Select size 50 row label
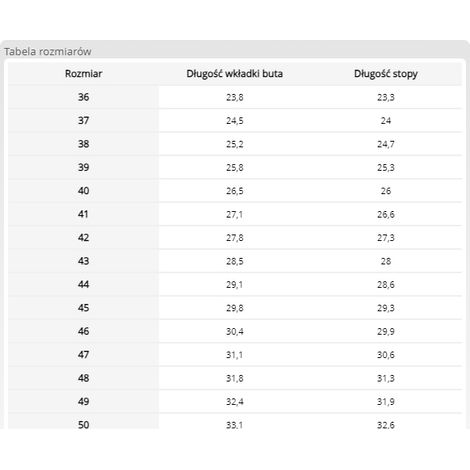The height and width of the screenshot is (470, 470). pos(83,425)
